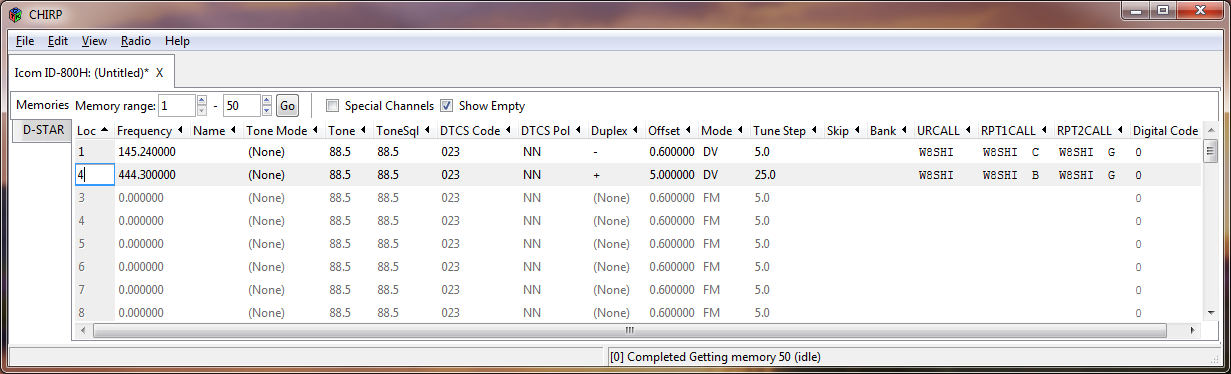The width and height of the screenshot is (1231, 374).
Task: Click the DTCS Code column header
Action: pos(477,131)
